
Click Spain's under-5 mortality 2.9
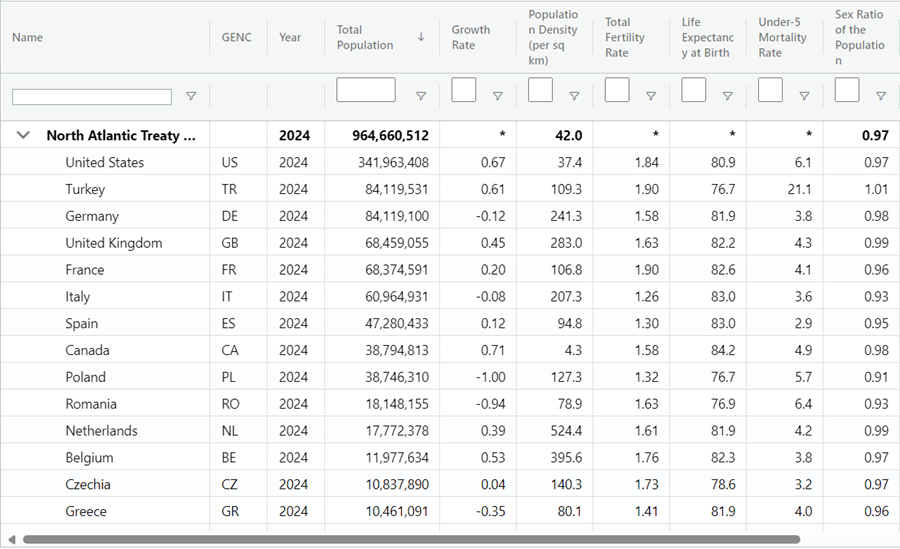pos(803,324)
